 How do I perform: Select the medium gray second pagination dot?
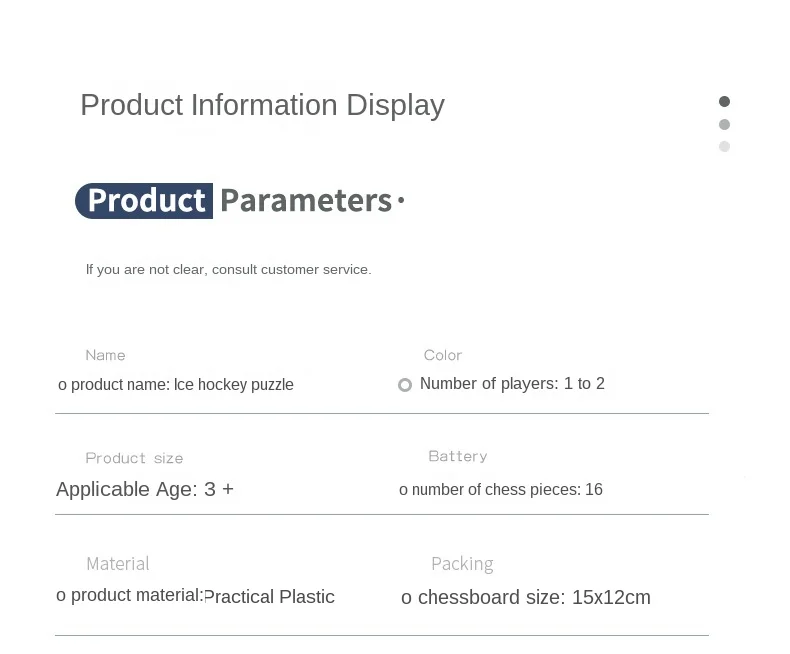725,124
